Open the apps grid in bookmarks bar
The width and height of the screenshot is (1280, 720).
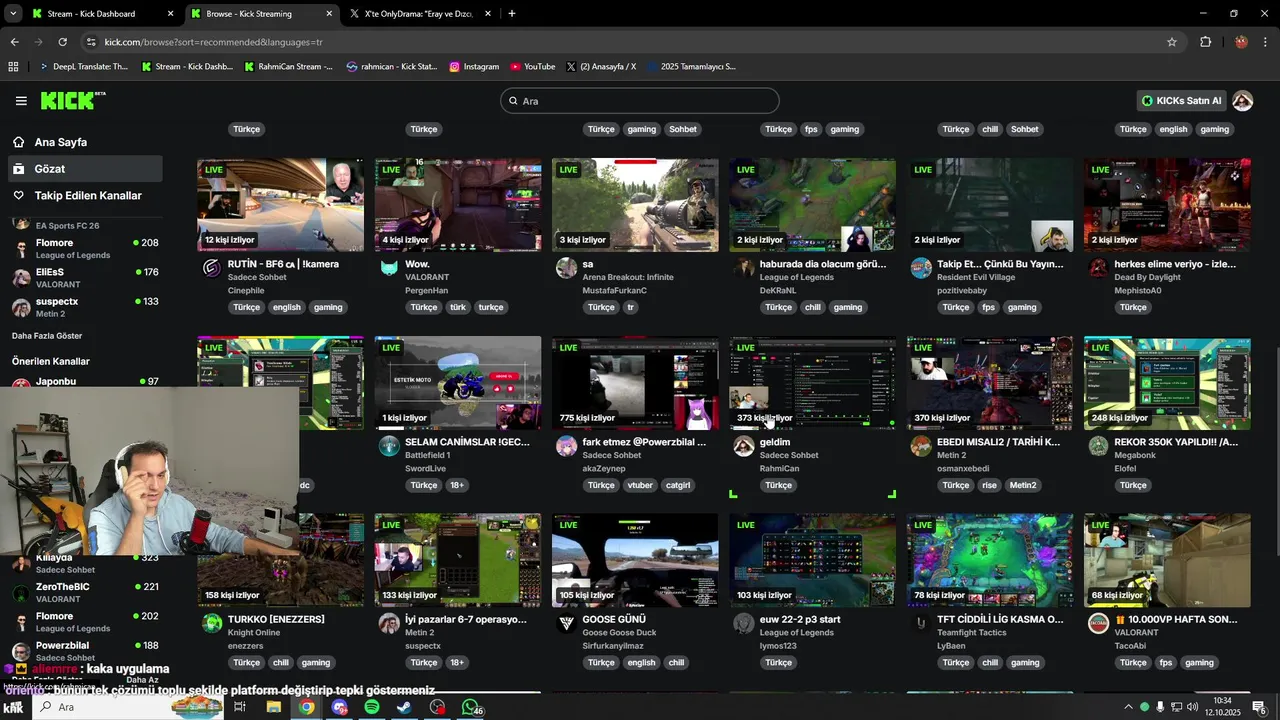pos(13,67)
